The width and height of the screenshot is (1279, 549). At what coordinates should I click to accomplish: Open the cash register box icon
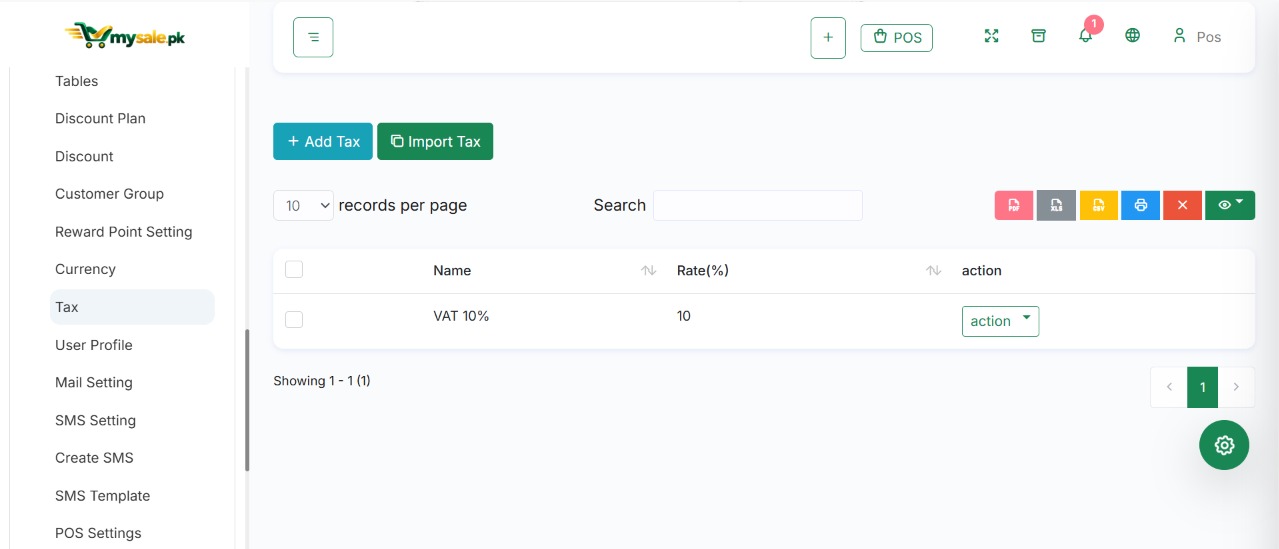(x=1038, y=36)
